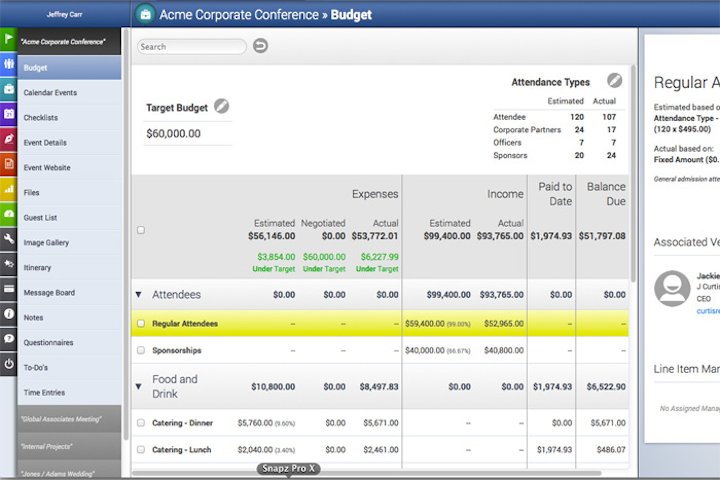Click the reset arrow beside search box
This screenshot has width=720, height=480.
click(x=260, y=46)
